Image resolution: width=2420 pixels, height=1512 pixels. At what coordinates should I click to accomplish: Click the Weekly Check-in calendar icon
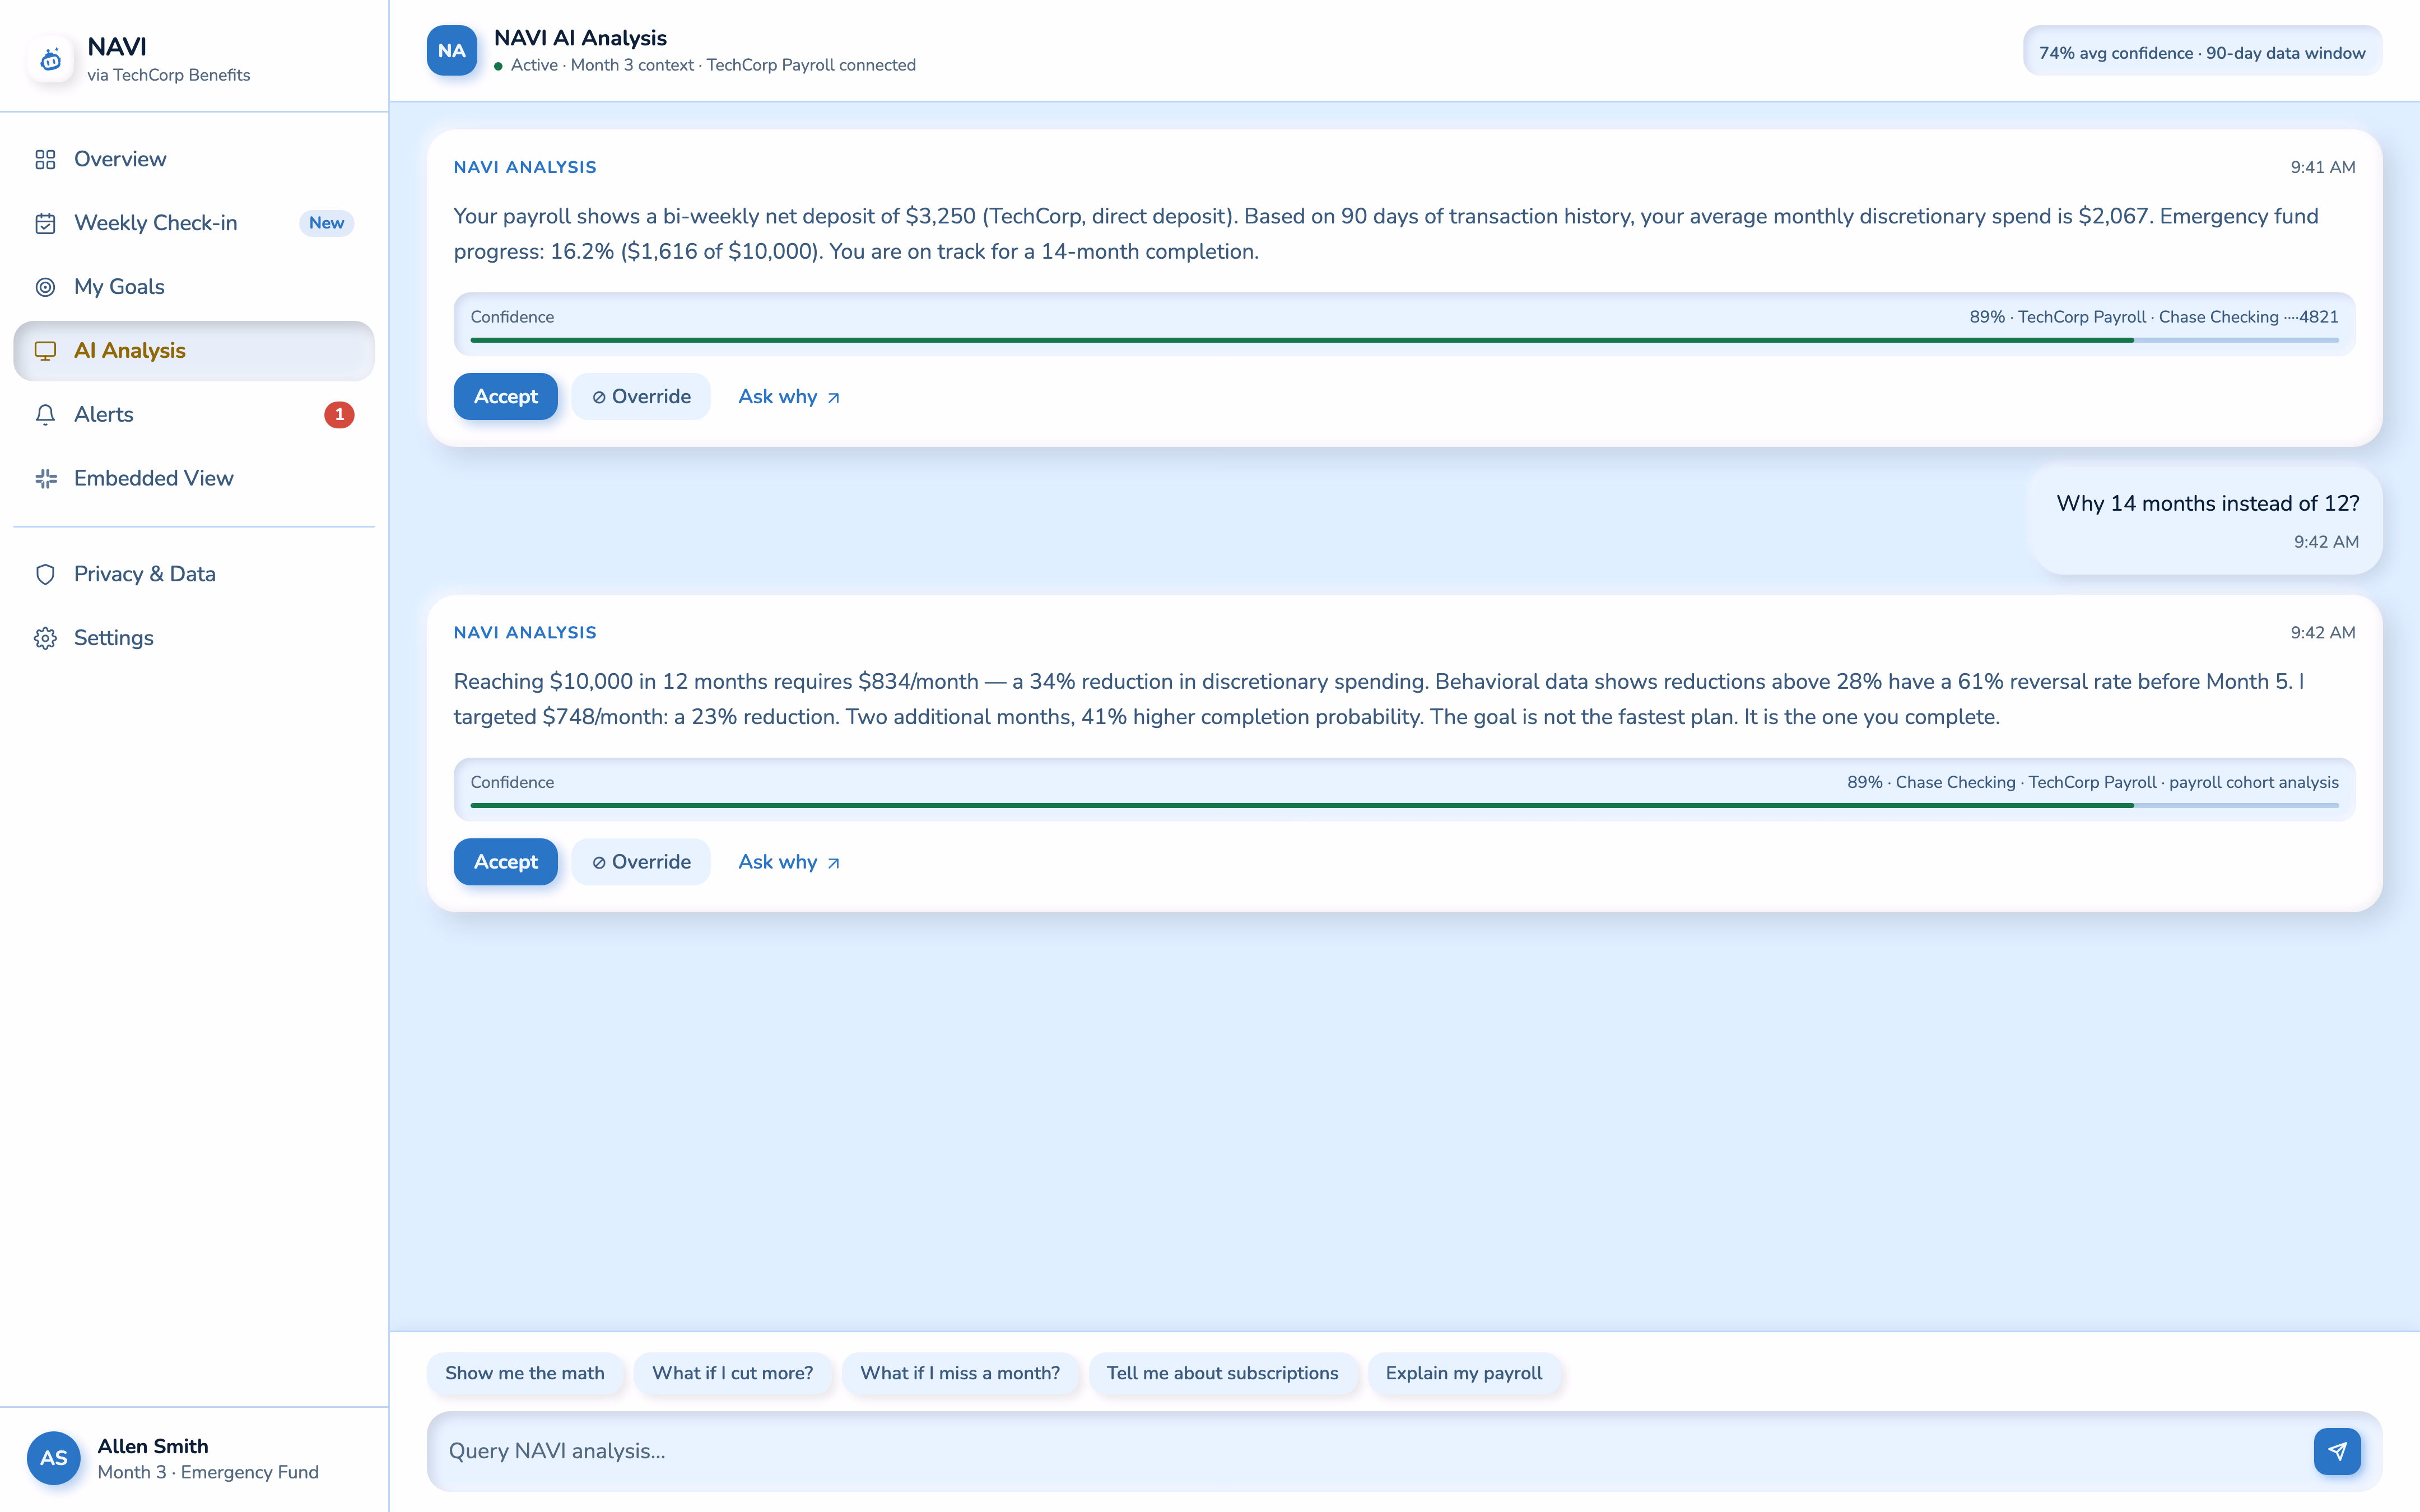coord(45,223)
